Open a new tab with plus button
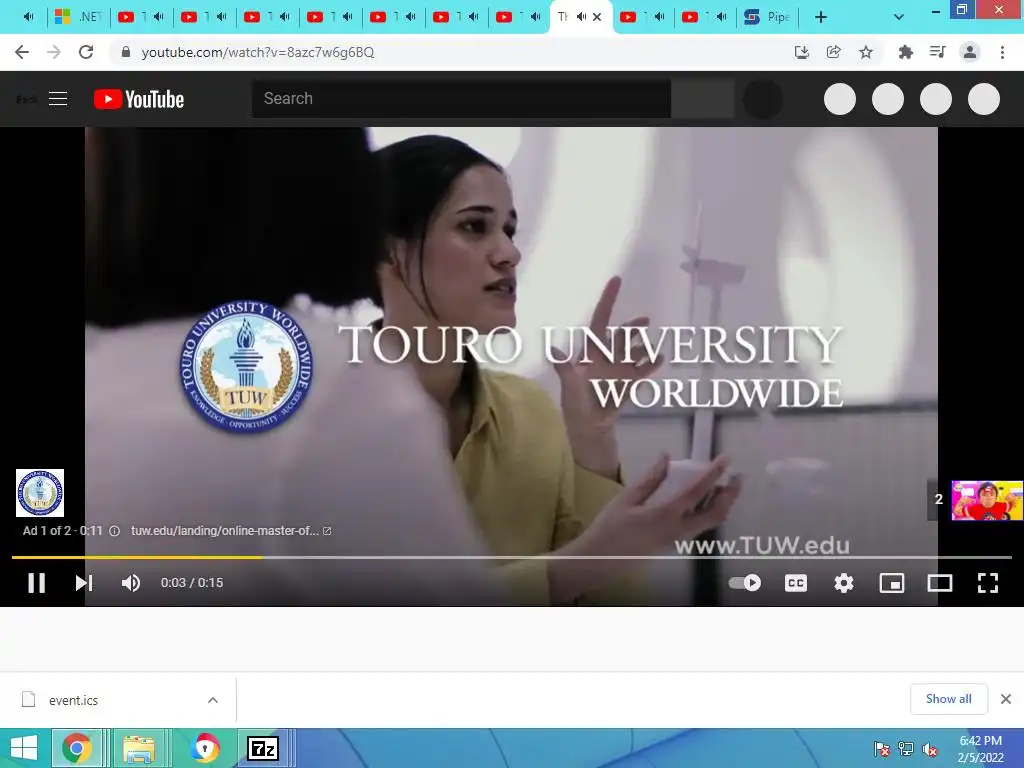Image resolution: width=1024 pixels, height=768 pixels. coord(821,17)
